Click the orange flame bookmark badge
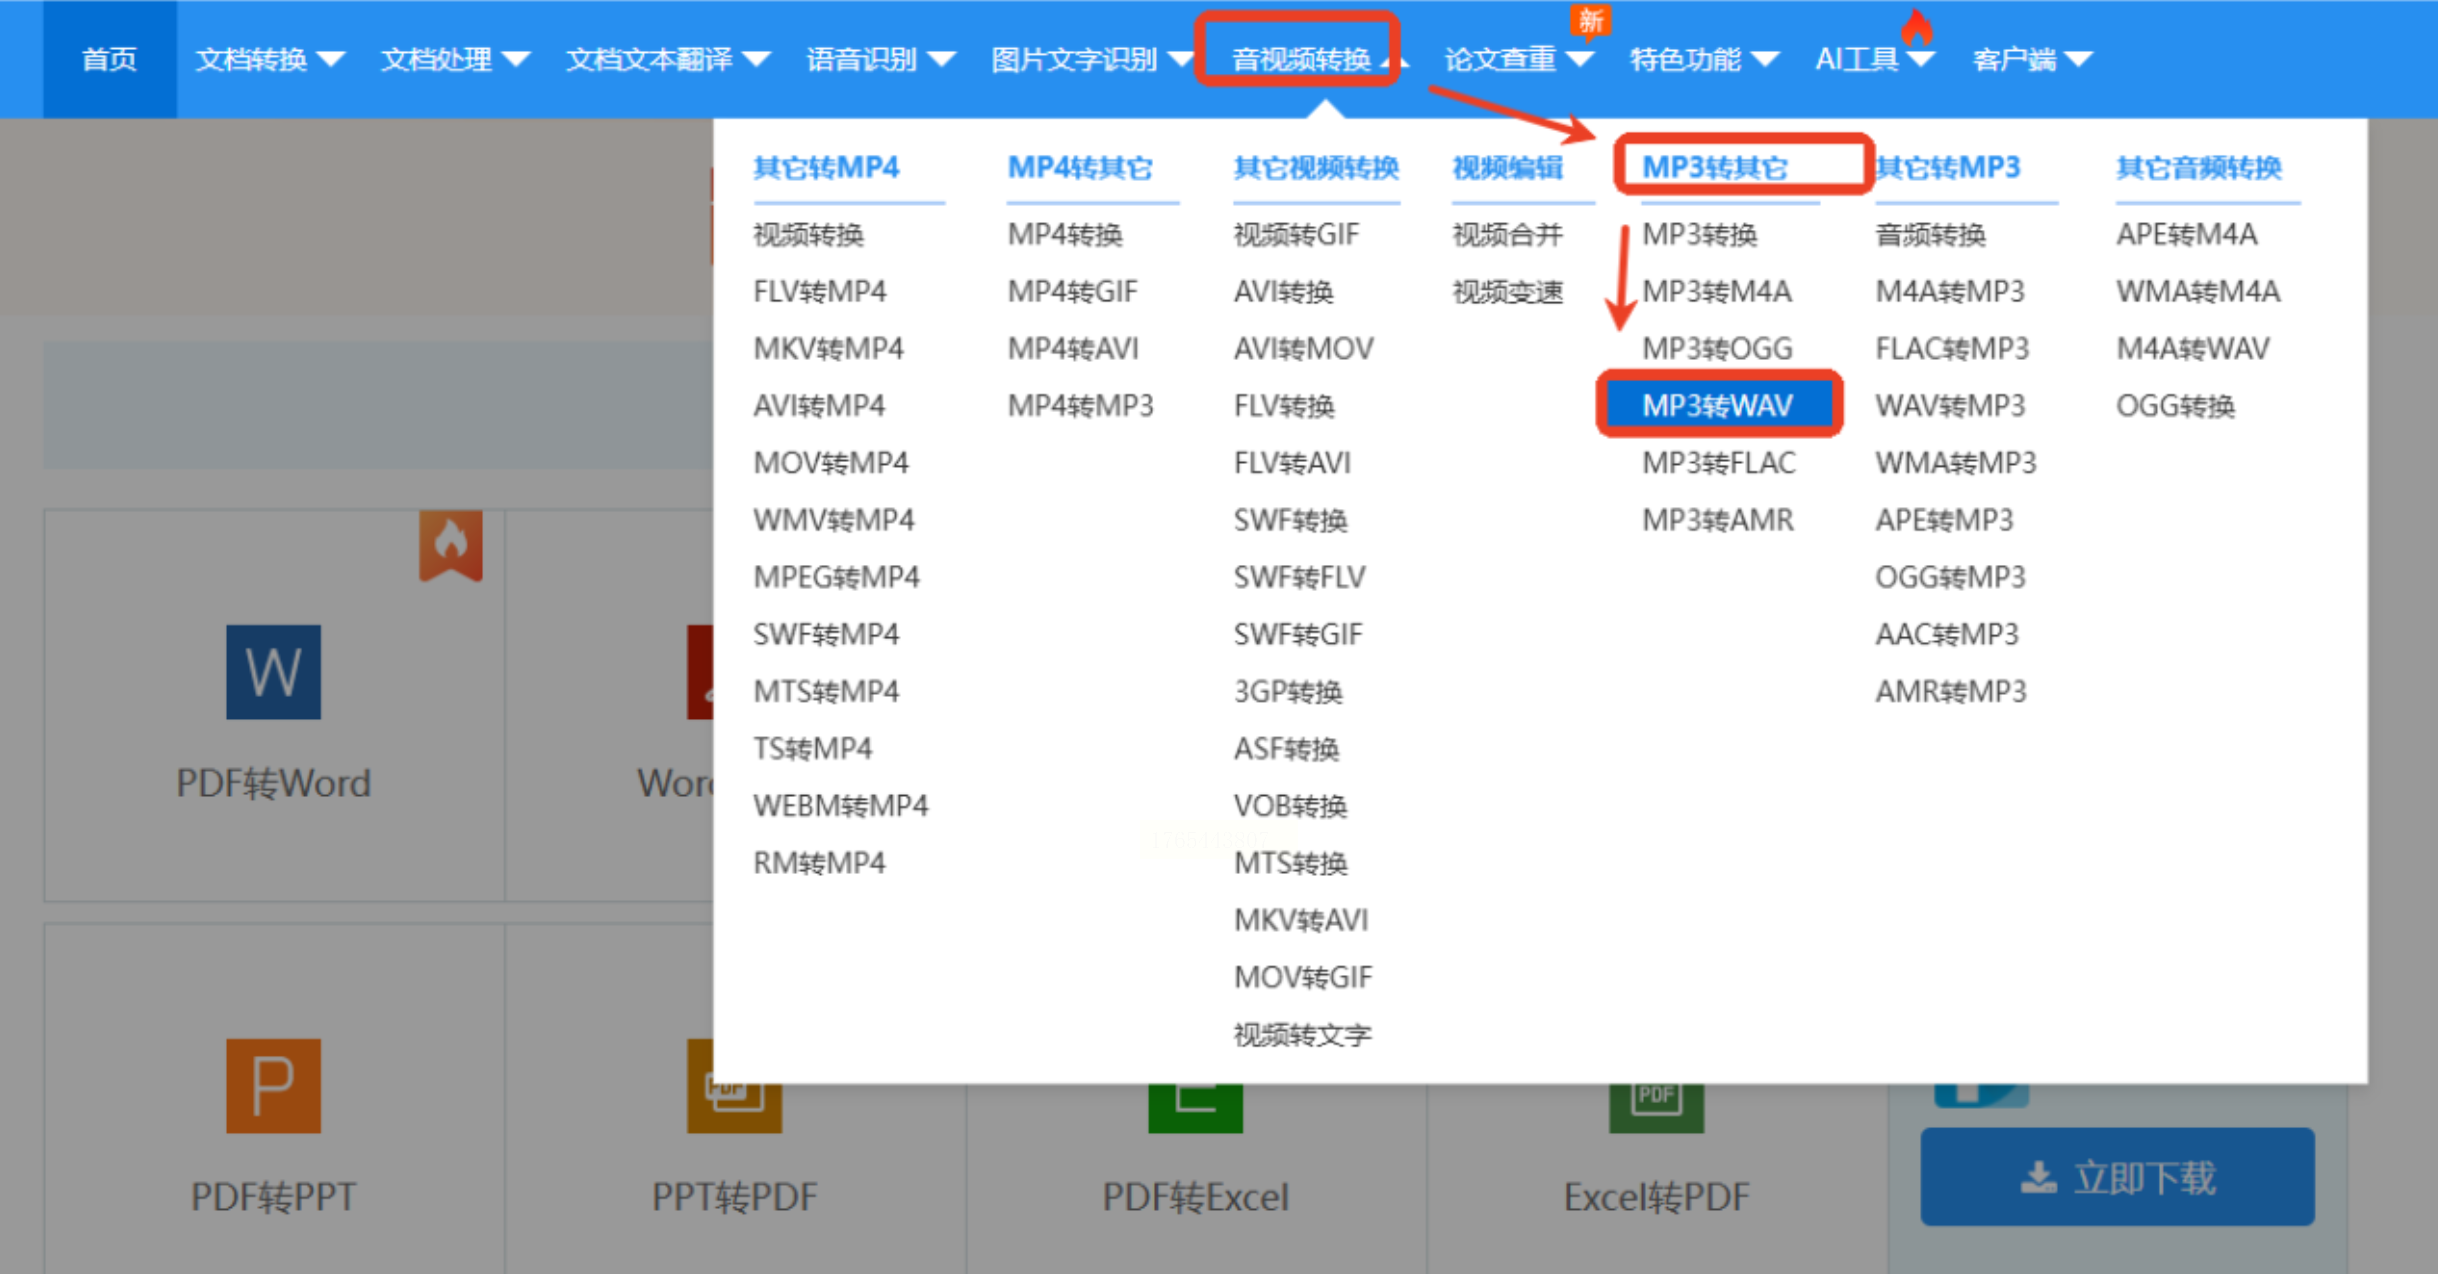2438x1274 pixels. (450, 545)
